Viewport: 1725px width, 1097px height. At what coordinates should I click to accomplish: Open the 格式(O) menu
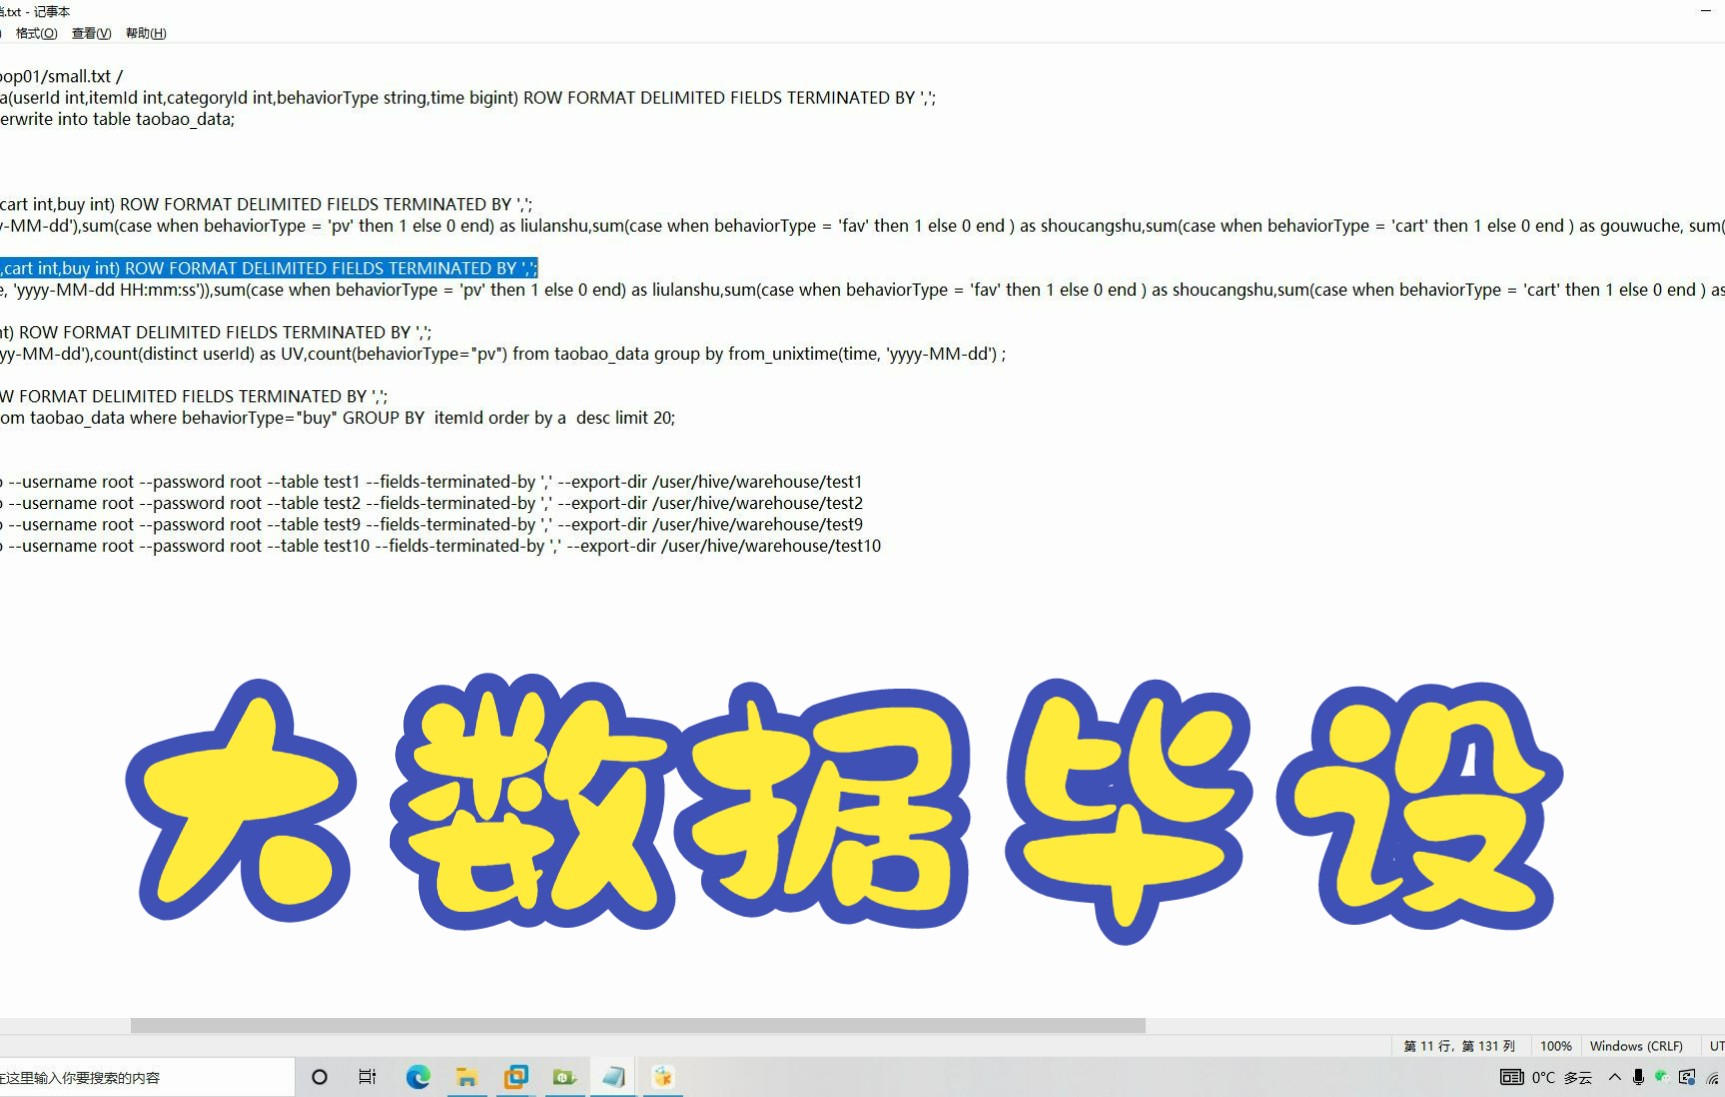click(35, 33)
